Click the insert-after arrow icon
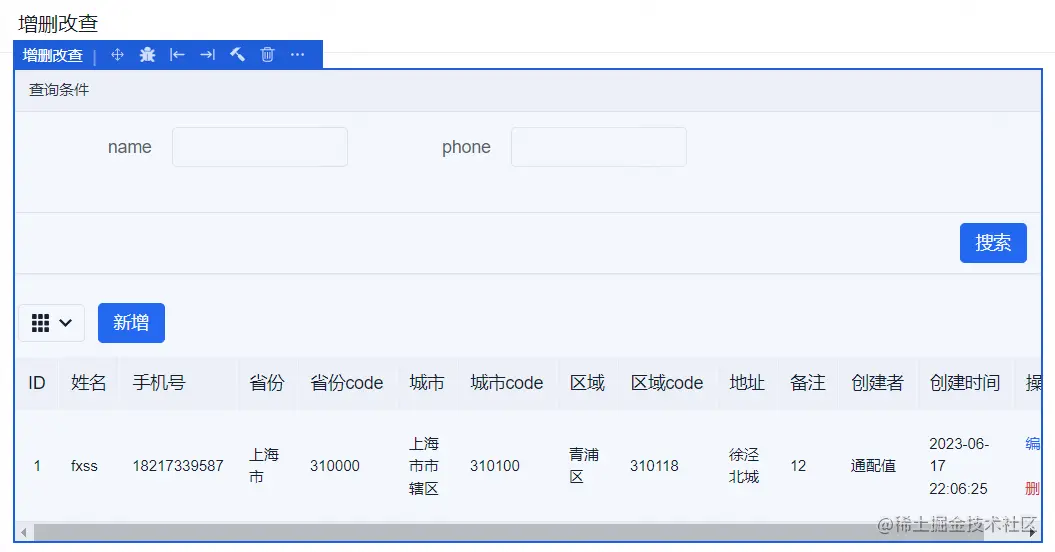The height and width of the screenshot is (552, 1055). click(x=207, y=55)
